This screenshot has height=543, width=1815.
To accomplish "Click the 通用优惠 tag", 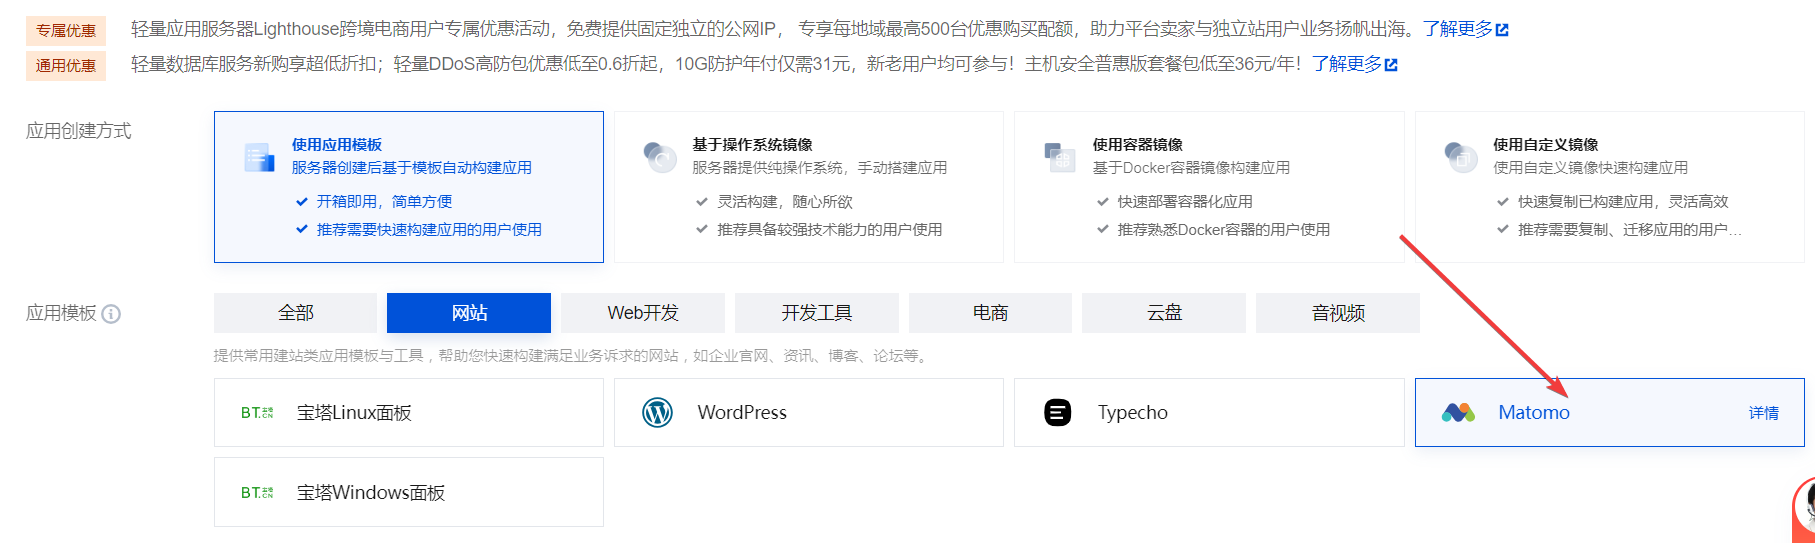I will pyautogui.click(x=66, y=66).
